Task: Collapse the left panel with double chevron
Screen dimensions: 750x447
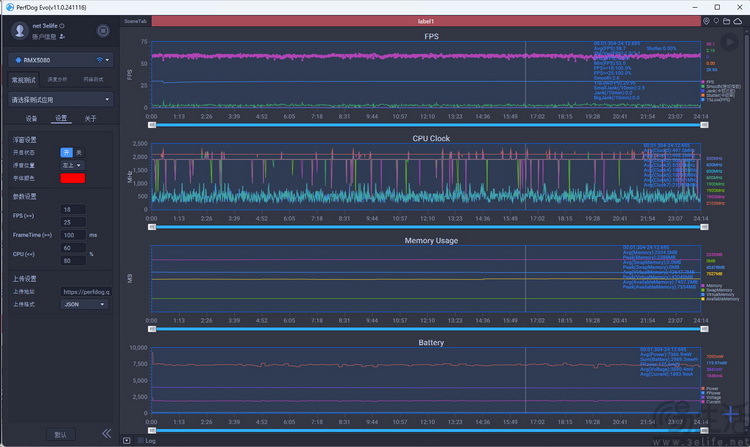Action: (107, 434)
